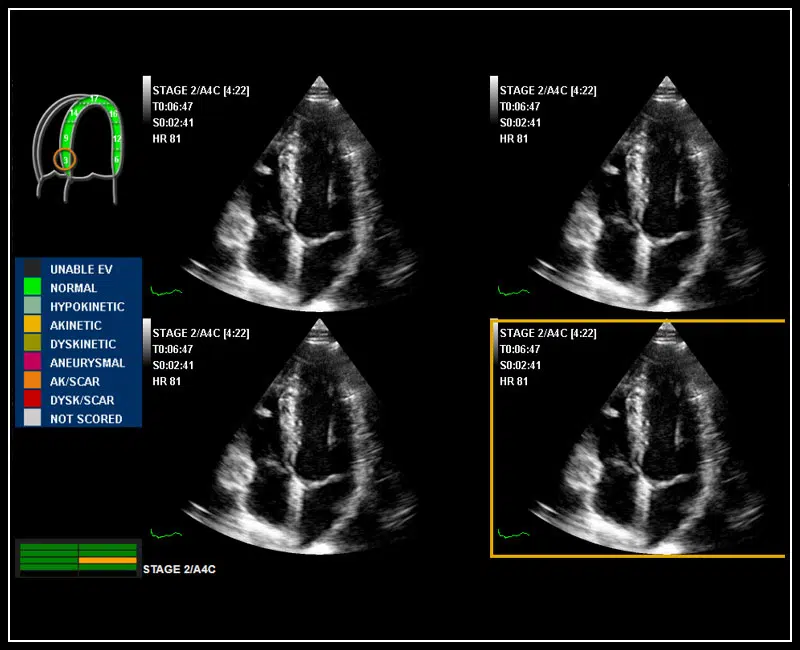Pick the ANEURYSMAL score option
This screenshot has height=650, width=800.
(33, 363)
